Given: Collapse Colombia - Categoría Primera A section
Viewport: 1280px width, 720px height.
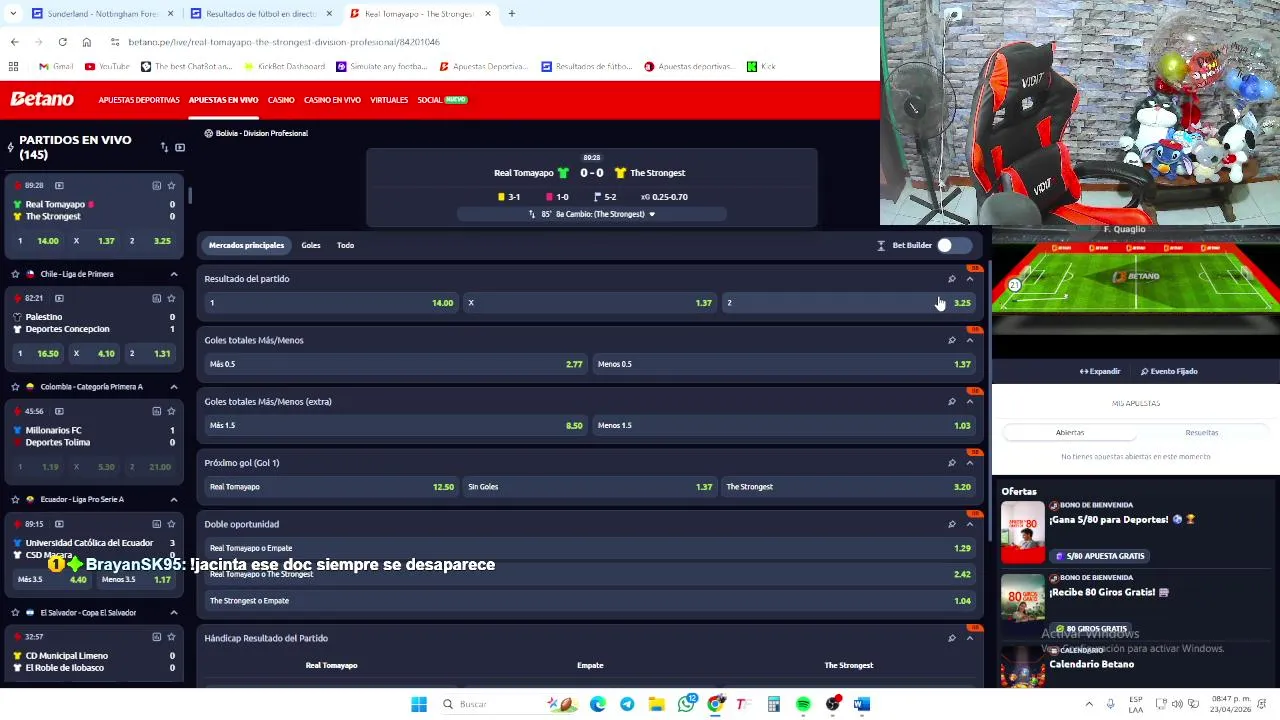Looking at the screenshot, I should tap(174, 387).
